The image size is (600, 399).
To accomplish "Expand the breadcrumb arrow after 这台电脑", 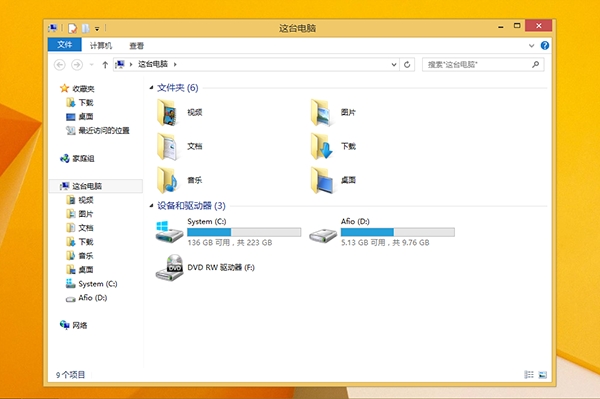I will point(175,64).
